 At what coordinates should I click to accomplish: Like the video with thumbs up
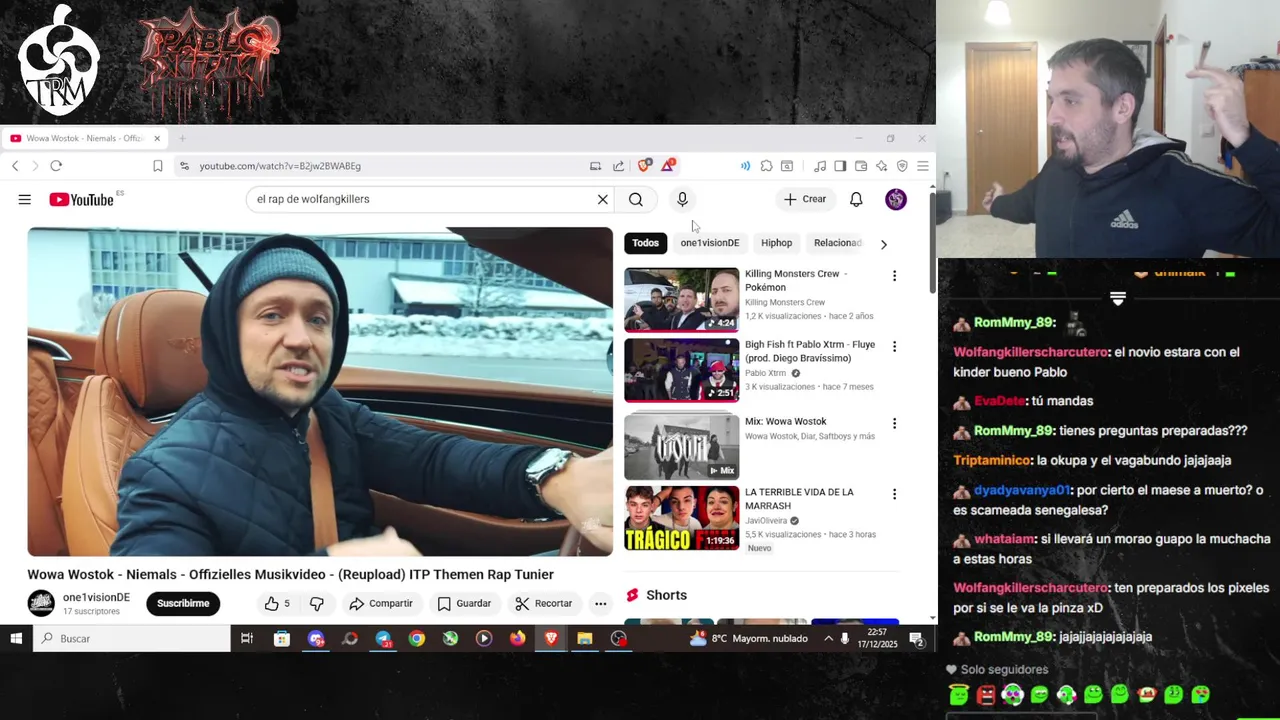pos(277,603)
